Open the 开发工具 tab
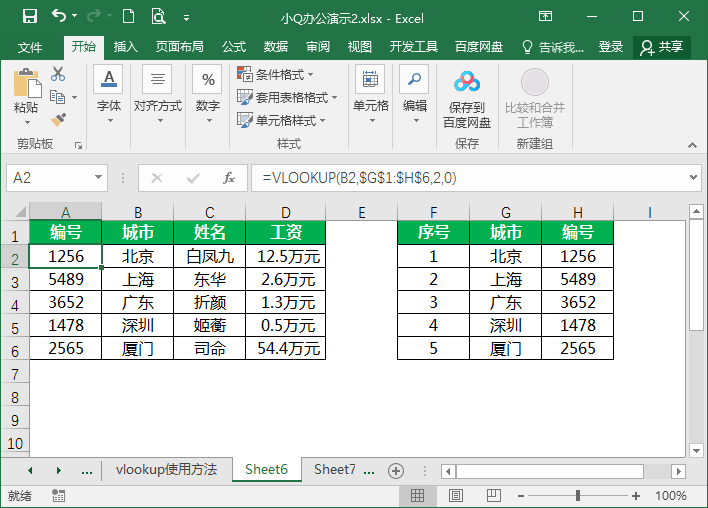Viewport: 708px width, 508px height. 414,47
